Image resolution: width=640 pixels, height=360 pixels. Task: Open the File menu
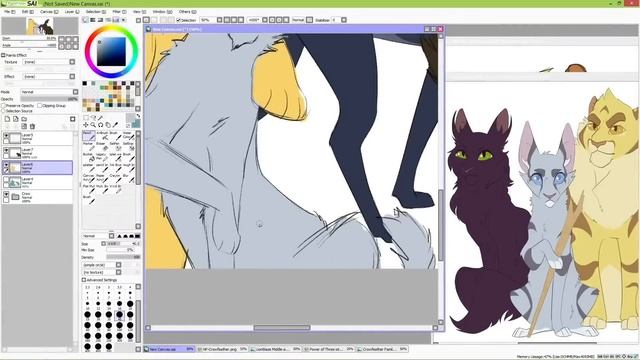(x=9, y=12)
